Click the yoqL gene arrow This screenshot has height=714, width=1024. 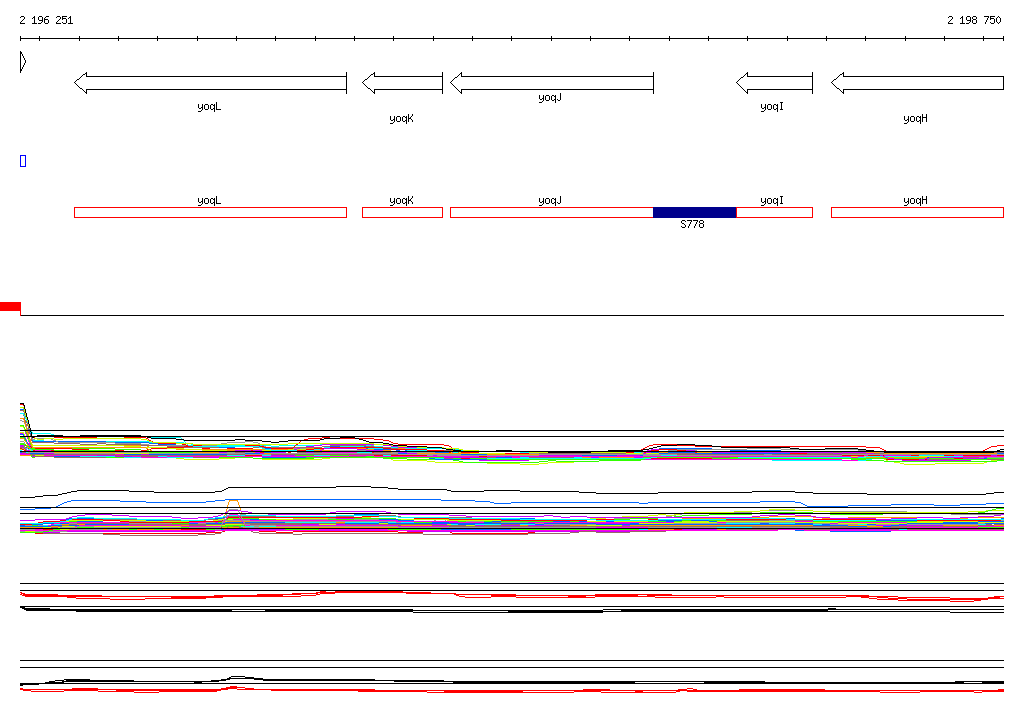(x=210, y=83)
